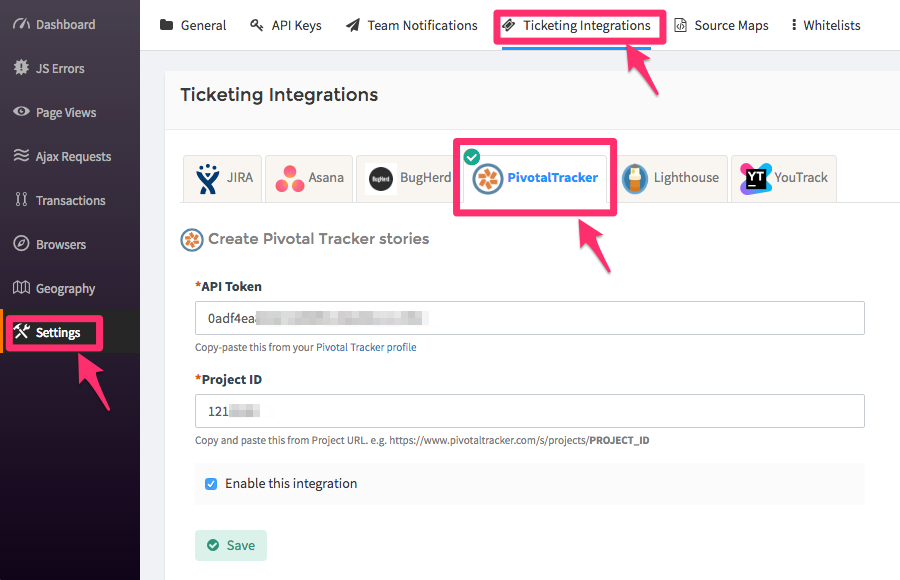Open the Team Notifications tab
This screenshot has width=900, height=580.
click(x=412, y=25)
